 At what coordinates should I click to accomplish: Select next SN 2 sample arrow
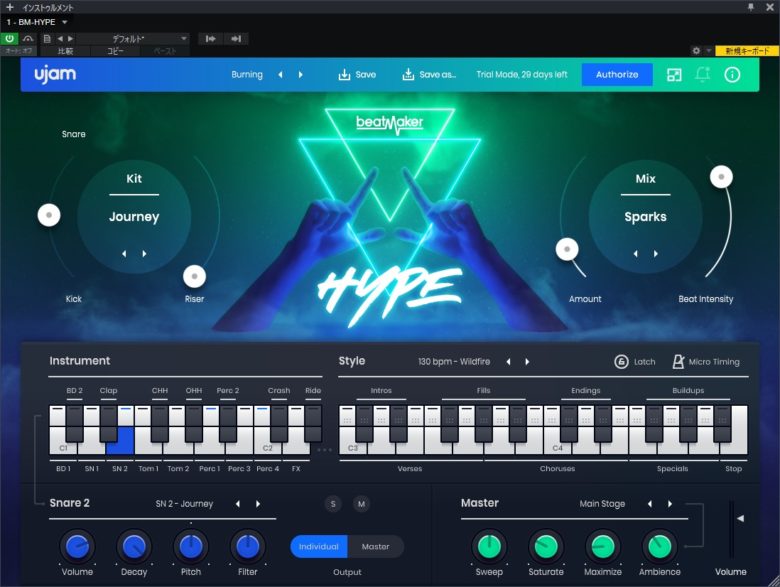click(x=258, y=504)
